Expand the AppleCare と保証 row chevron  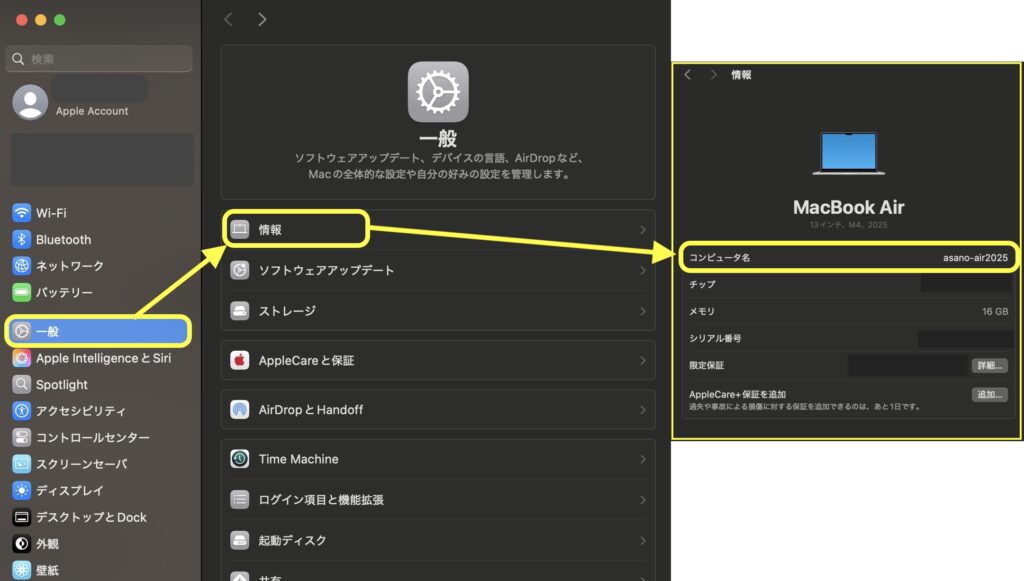point(643,360)
